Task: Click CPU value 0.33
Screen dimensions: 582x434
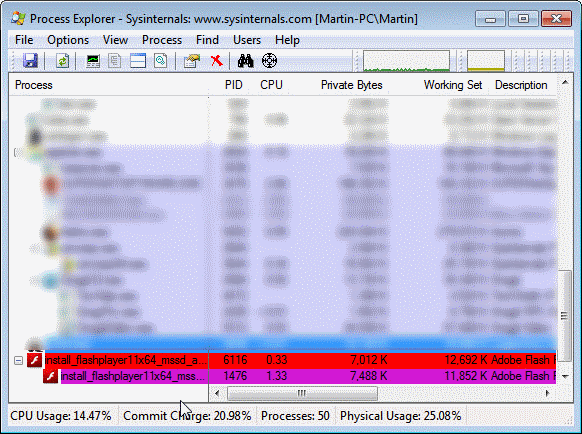Action: click(x=277, y=360)
